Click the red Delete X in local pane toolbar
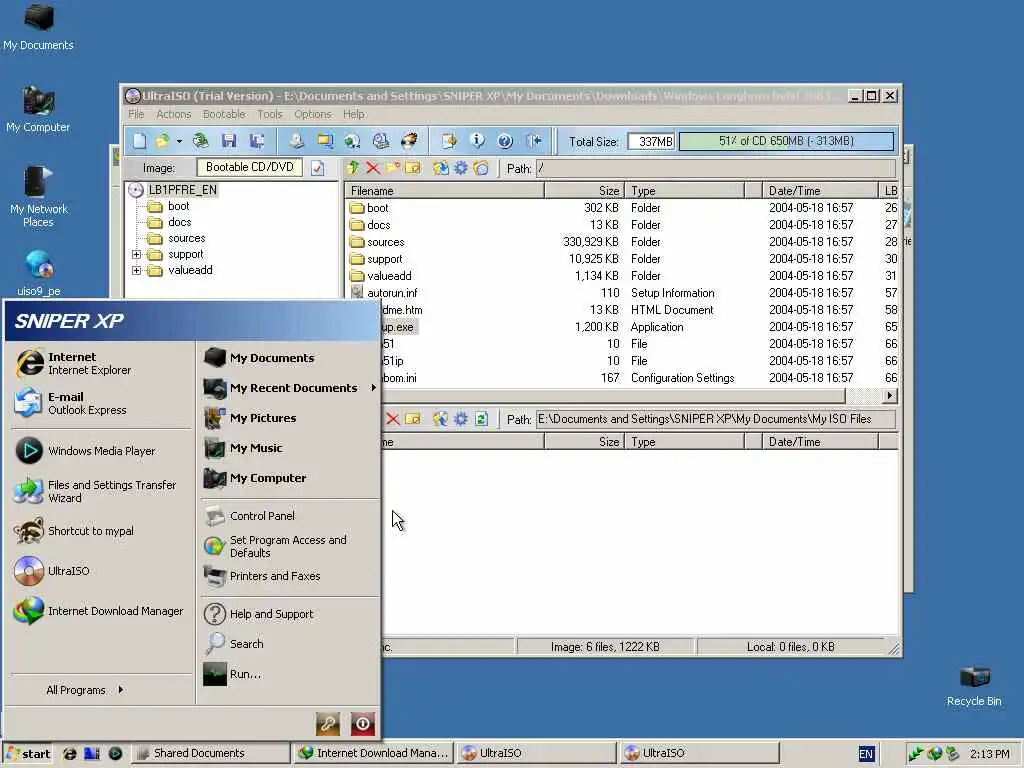Viewport: 1024px width, 768px height. coord(392,419)
